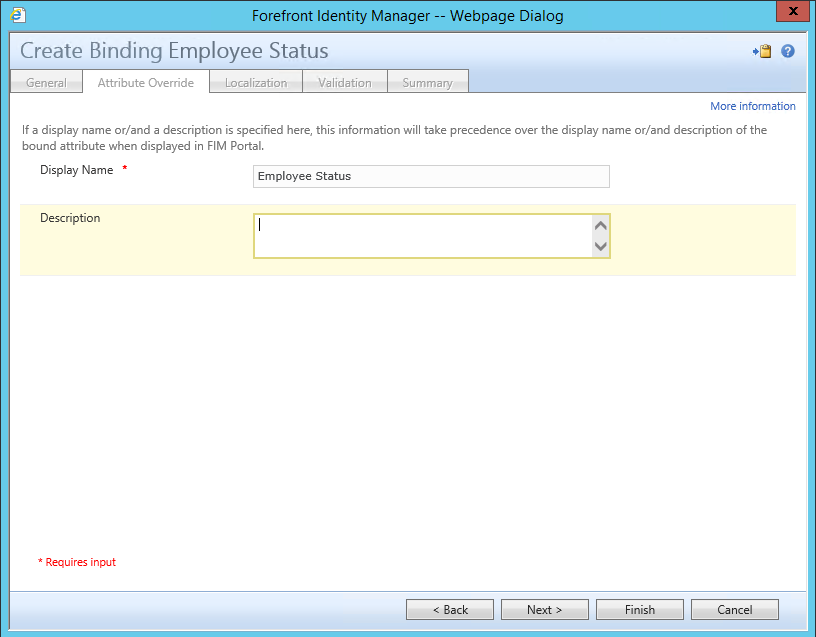
Task: Go to the Validation tab
Action: coord(345,82)
